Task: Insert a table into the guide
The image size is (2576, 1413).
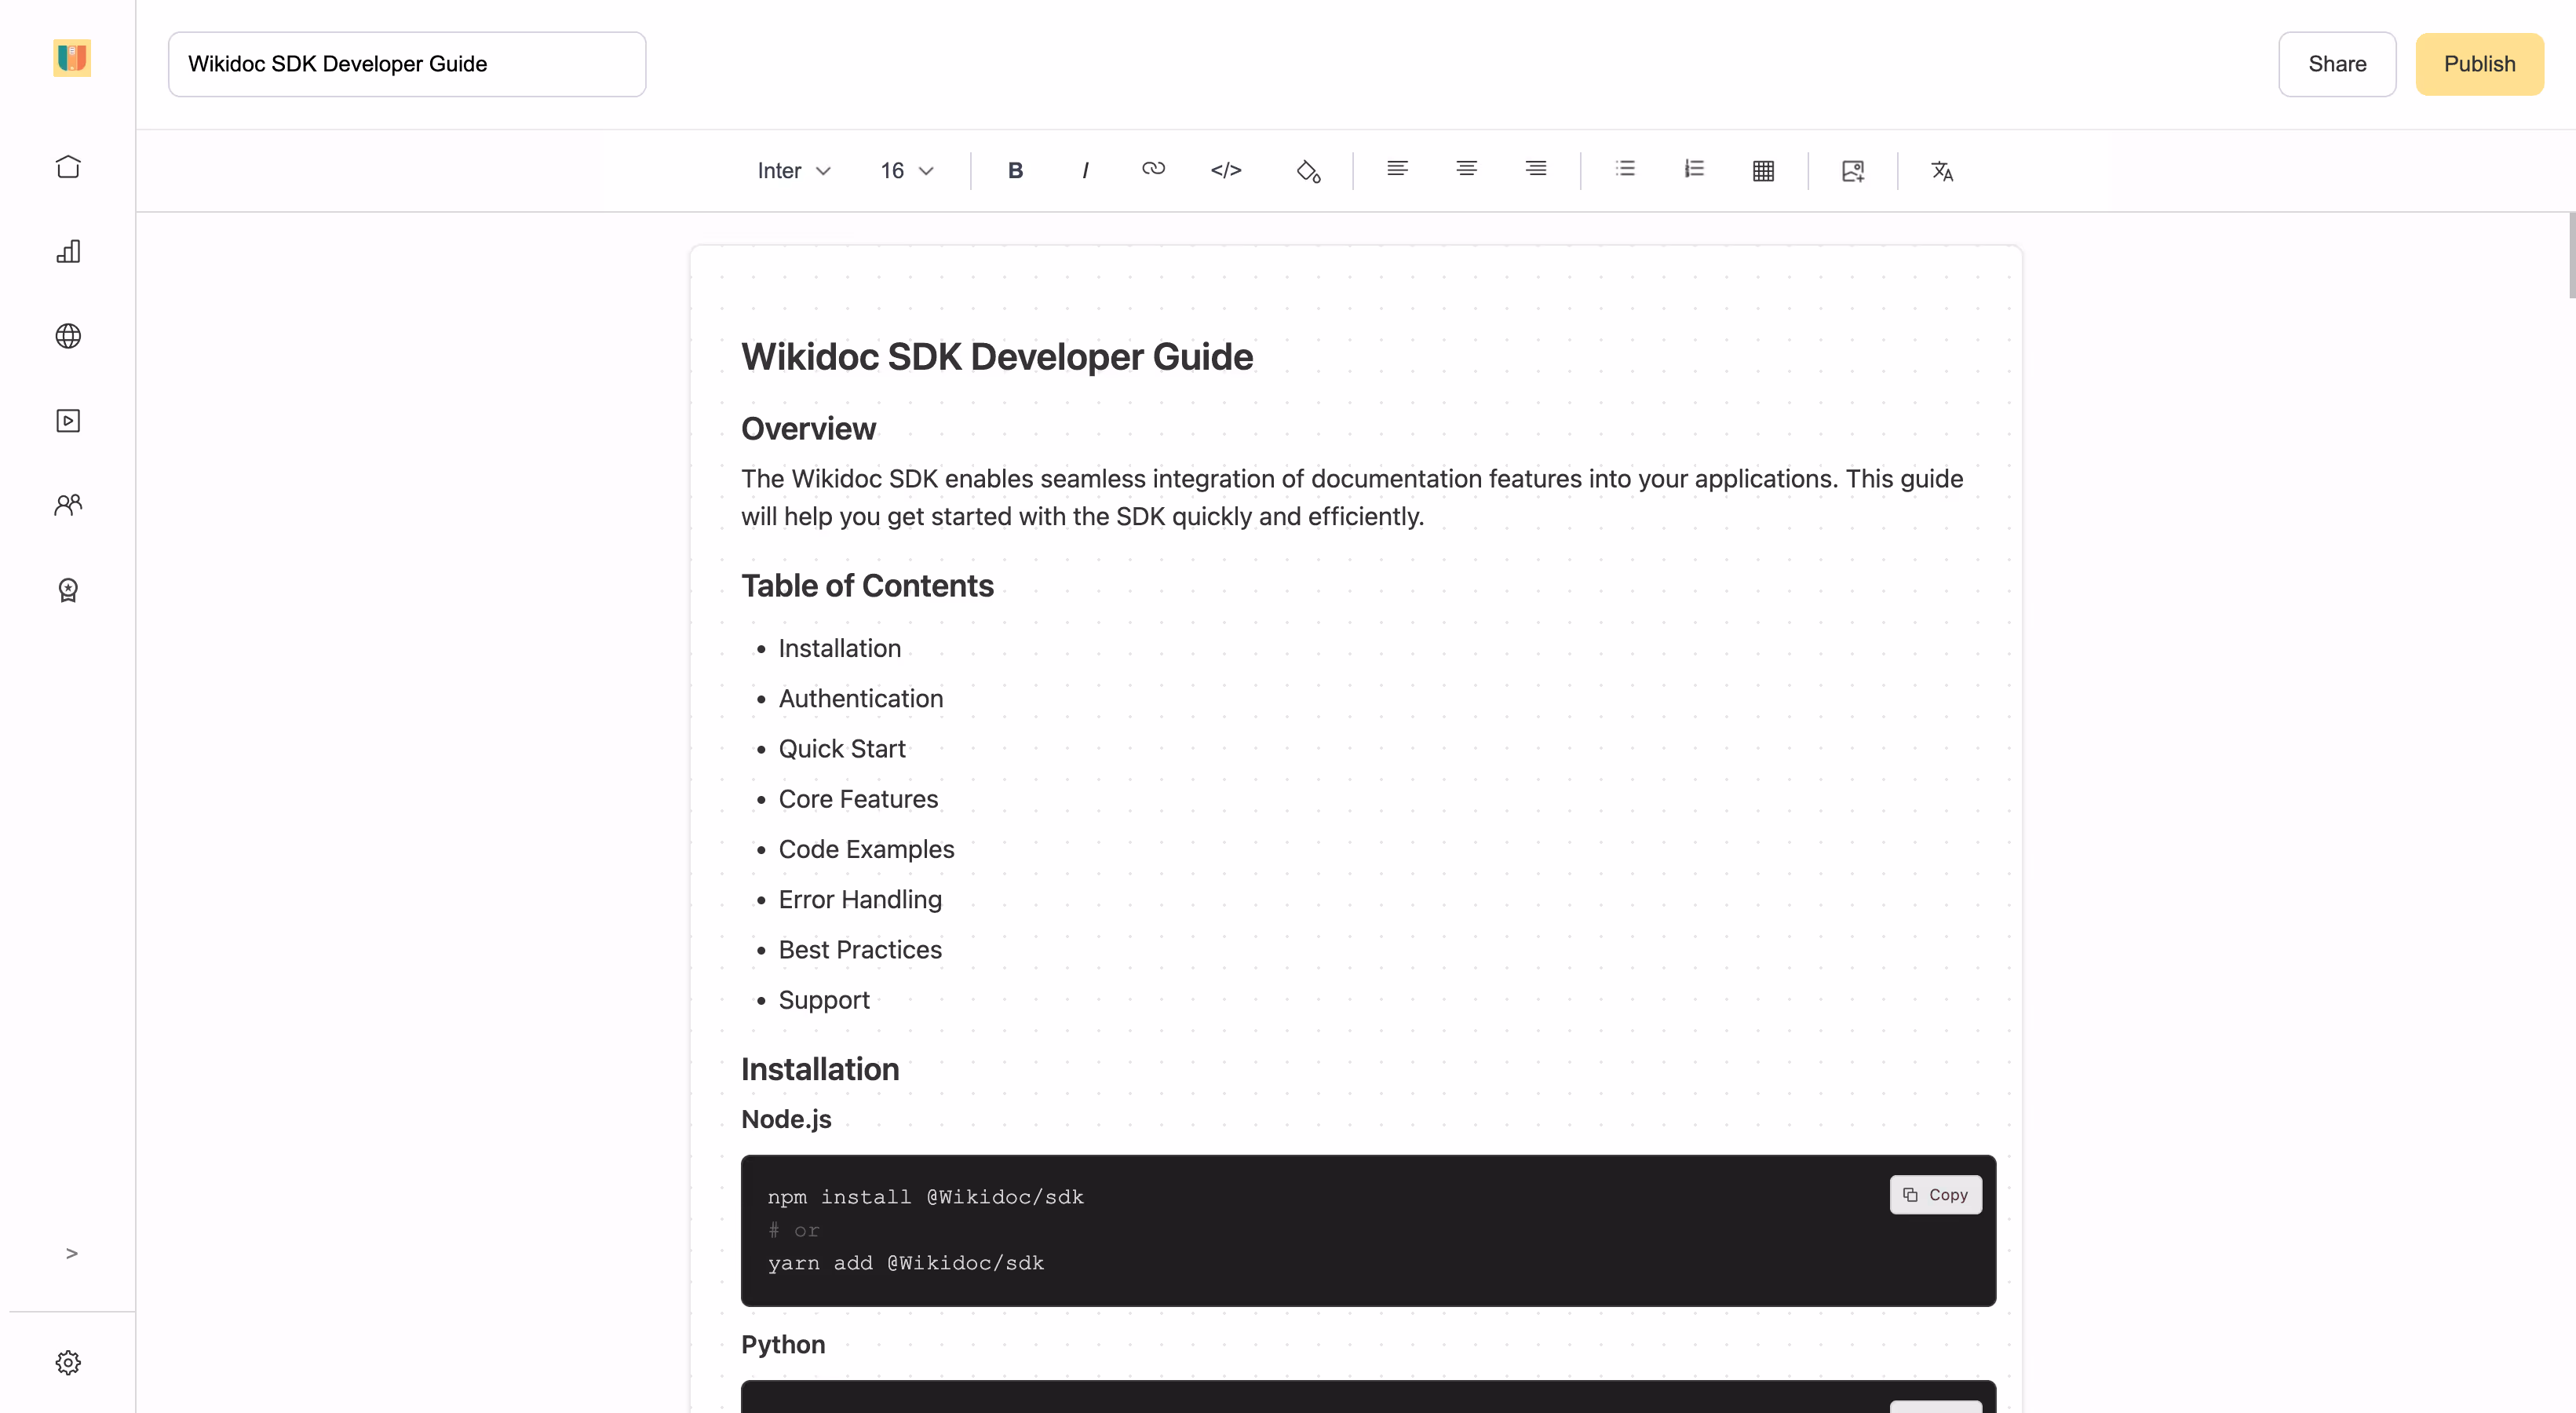Action: coord(1763,170)
